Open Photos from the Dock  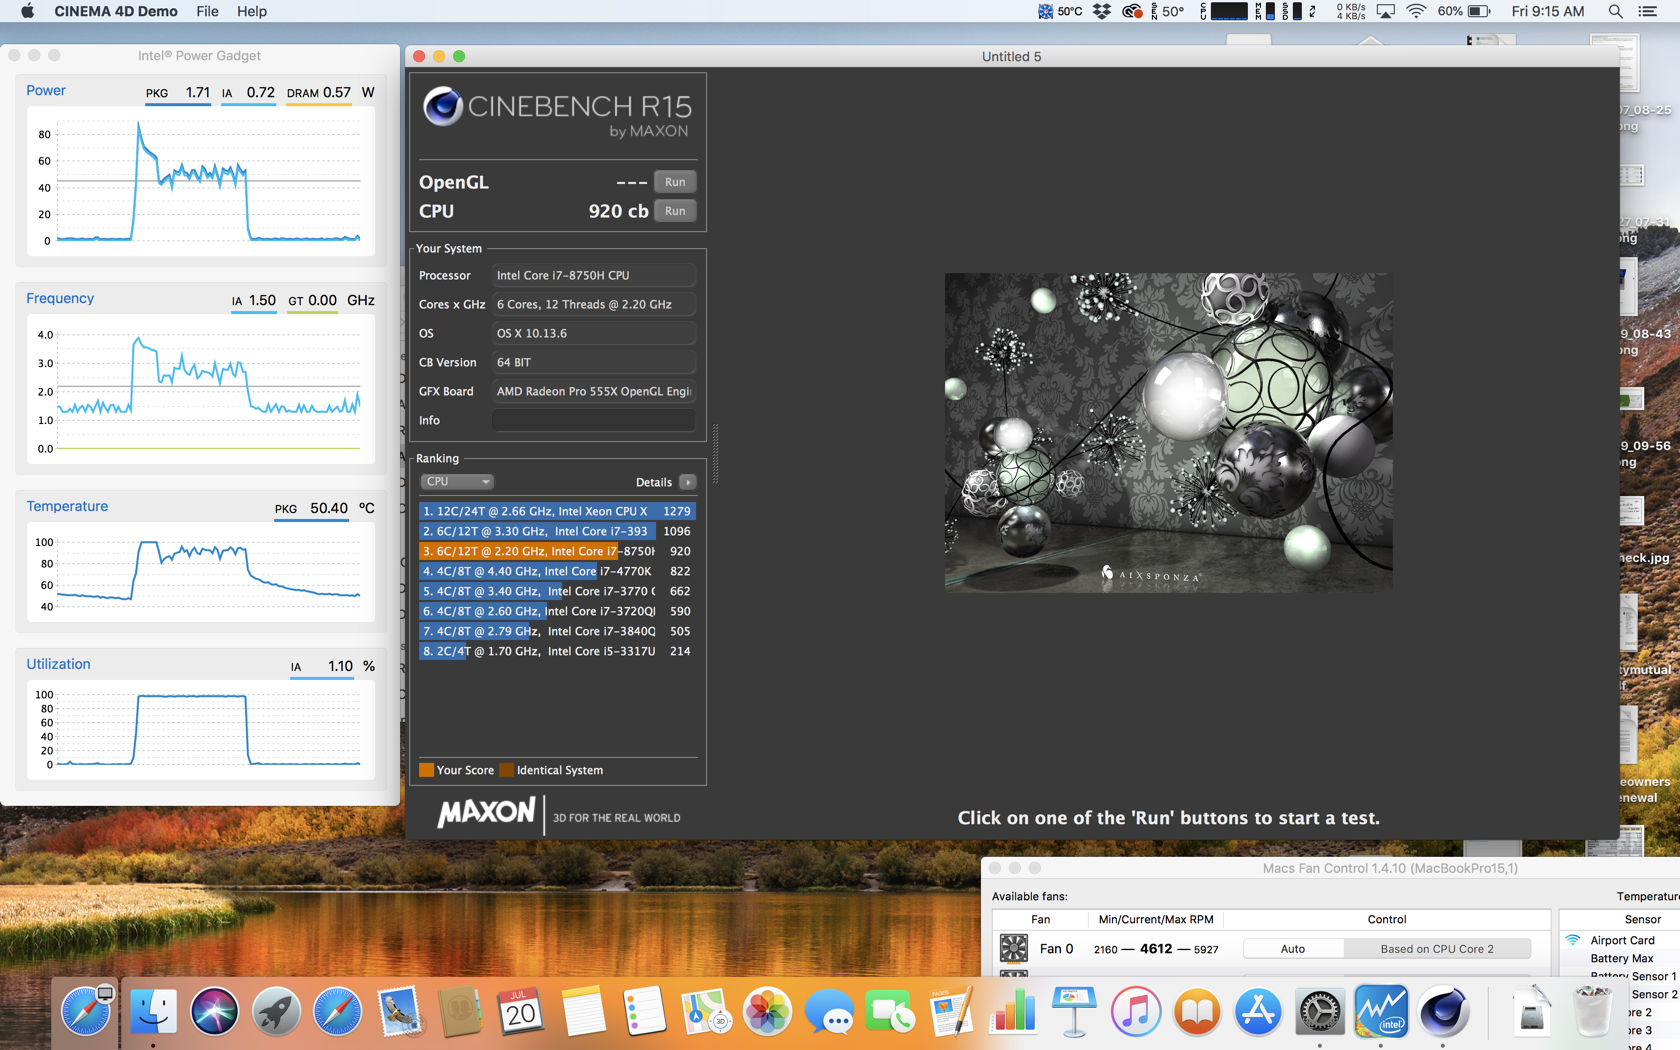tap(767, 1012)
